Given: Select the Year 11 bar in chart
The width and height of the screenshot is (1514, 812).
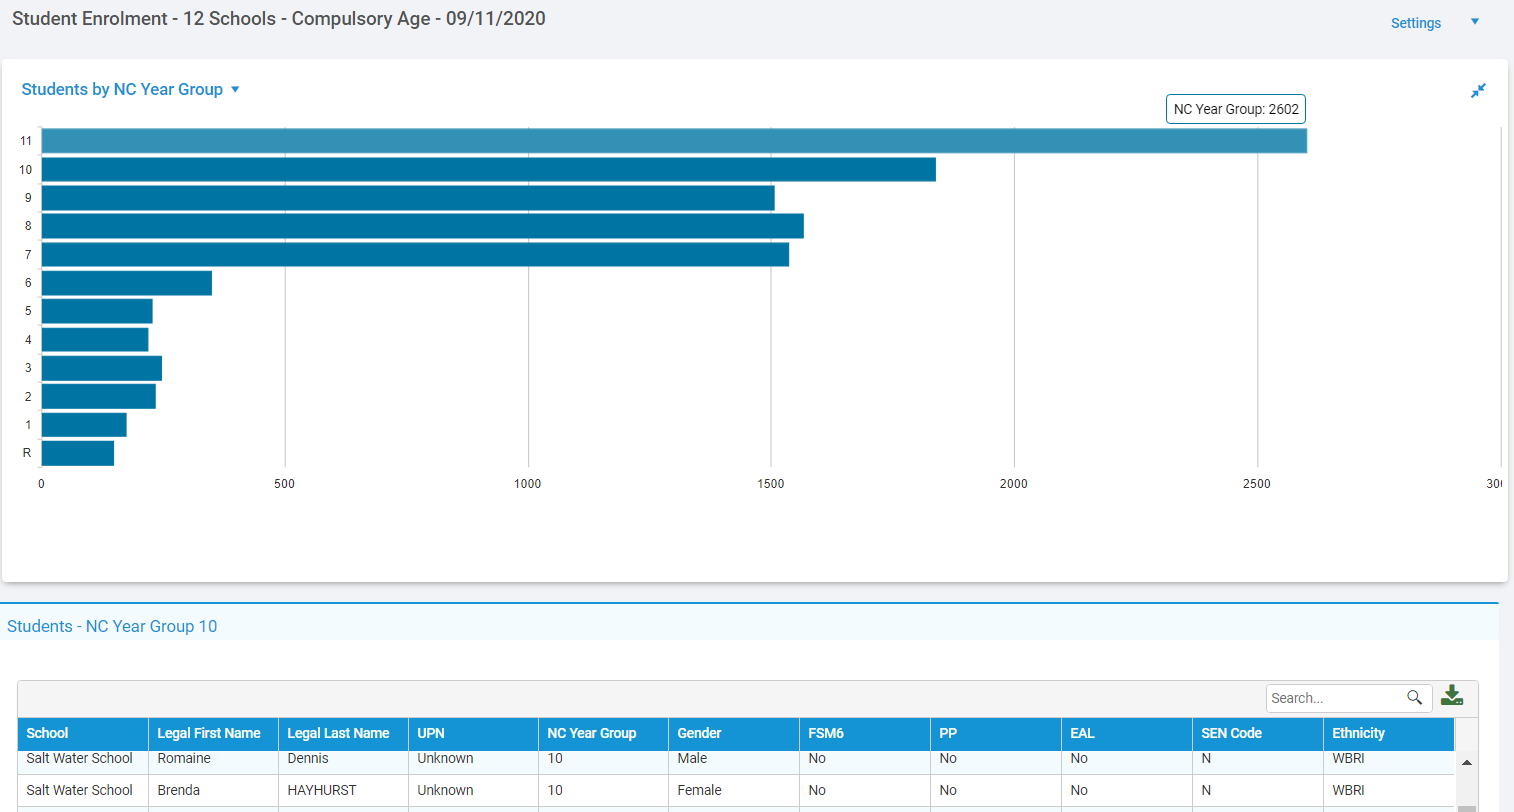Looking at the screenshot, I should (673, 141).
